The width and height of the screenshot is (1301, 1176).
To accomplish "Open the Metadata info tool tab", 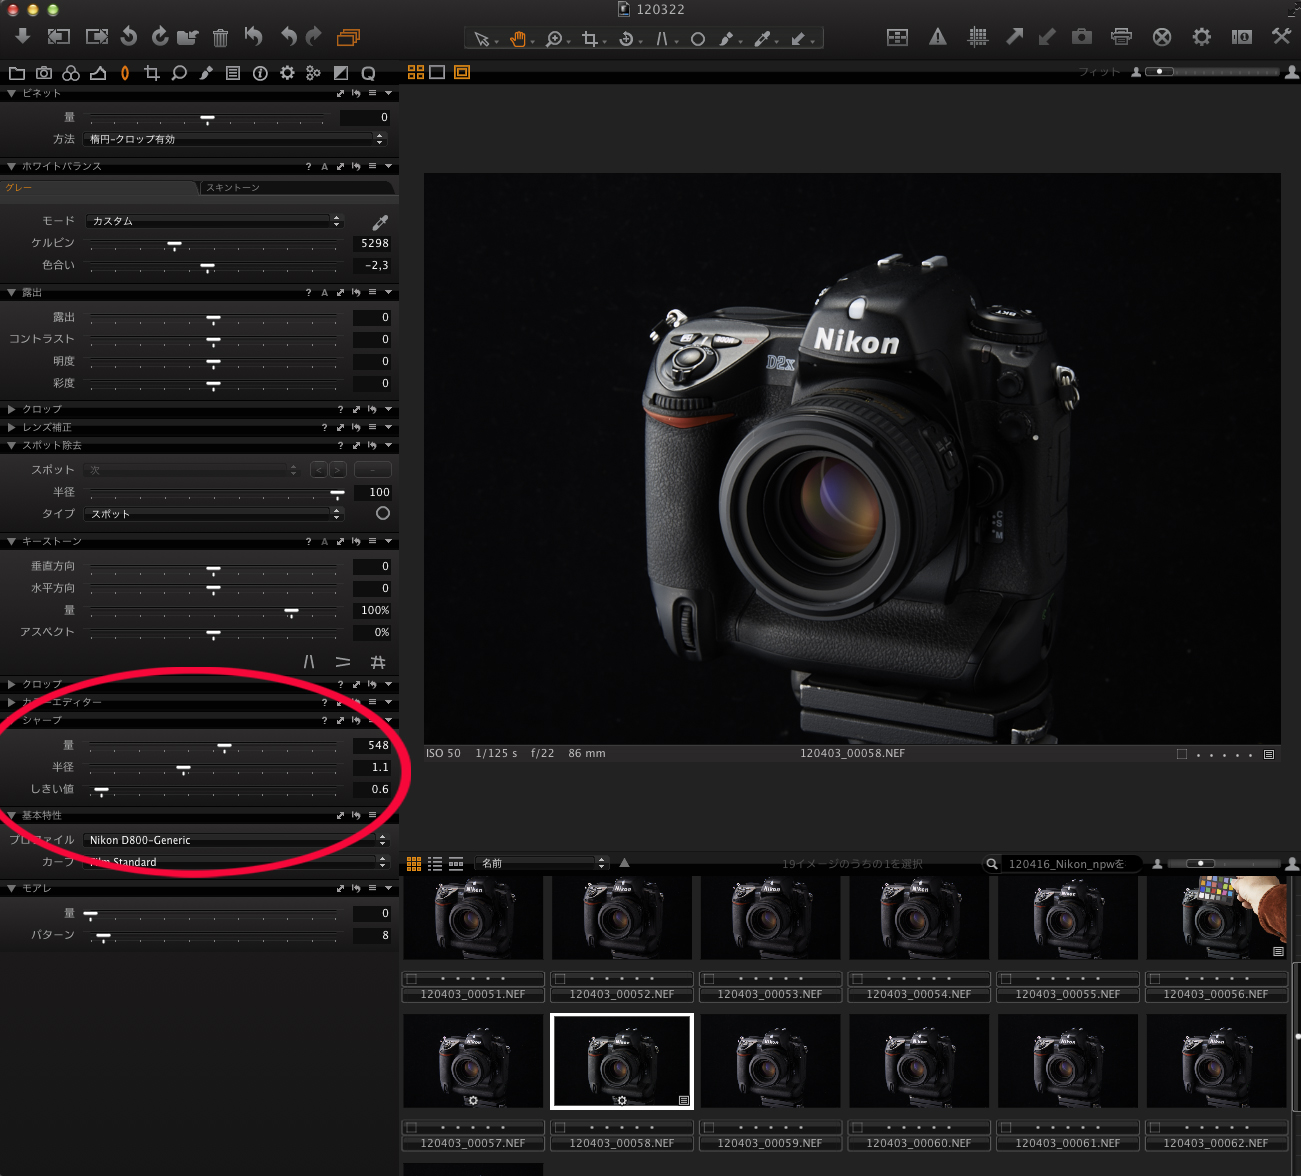I will coord(260,73).
